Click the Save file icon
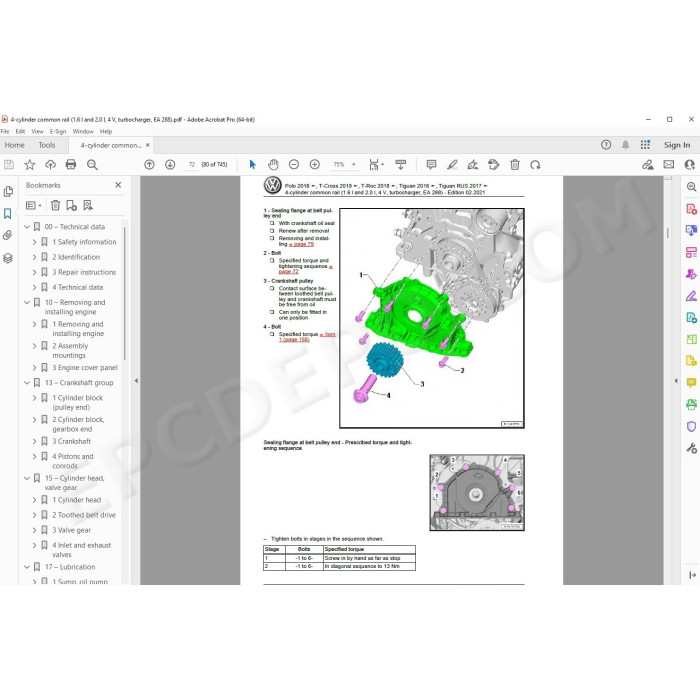700x700 pixels. (x=8, y=165)
